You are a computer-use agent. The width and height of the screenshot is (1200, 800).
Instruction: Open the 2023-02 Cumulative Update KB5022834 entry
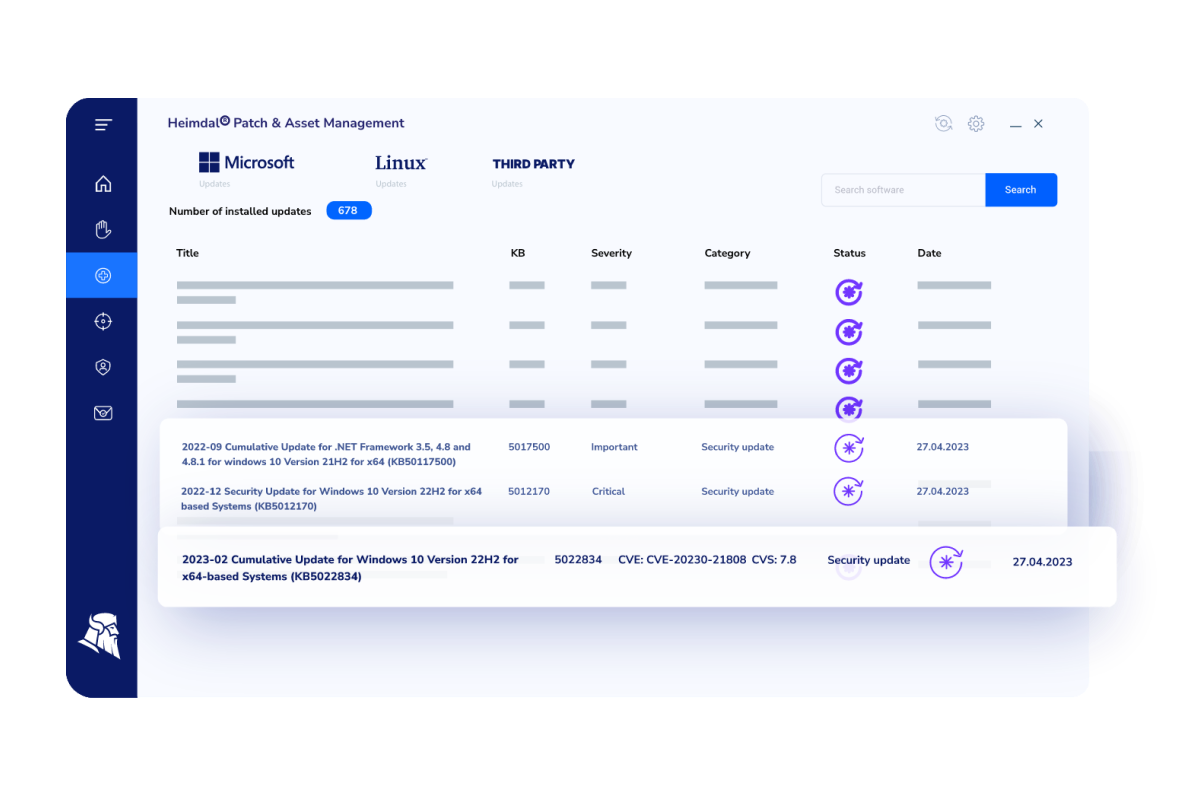(348, 568)
